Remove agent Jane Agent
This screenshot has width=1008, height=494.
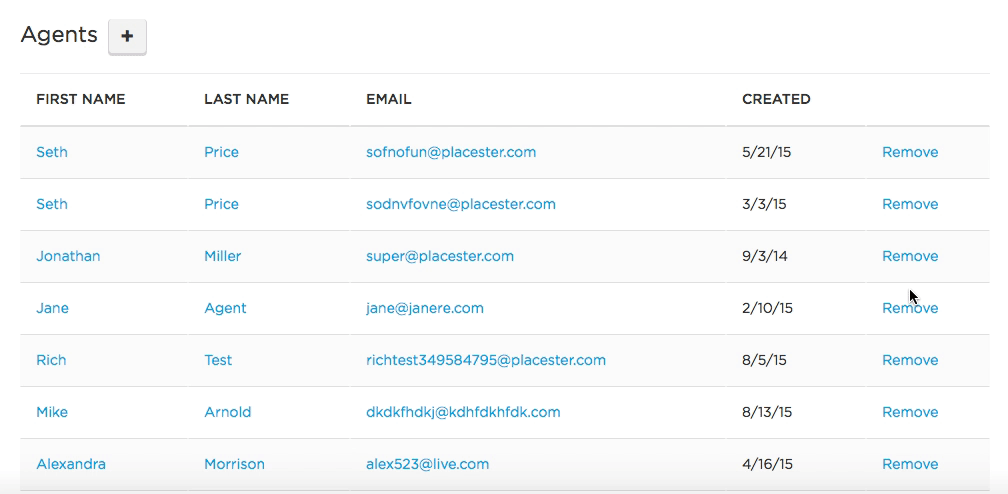910,309
